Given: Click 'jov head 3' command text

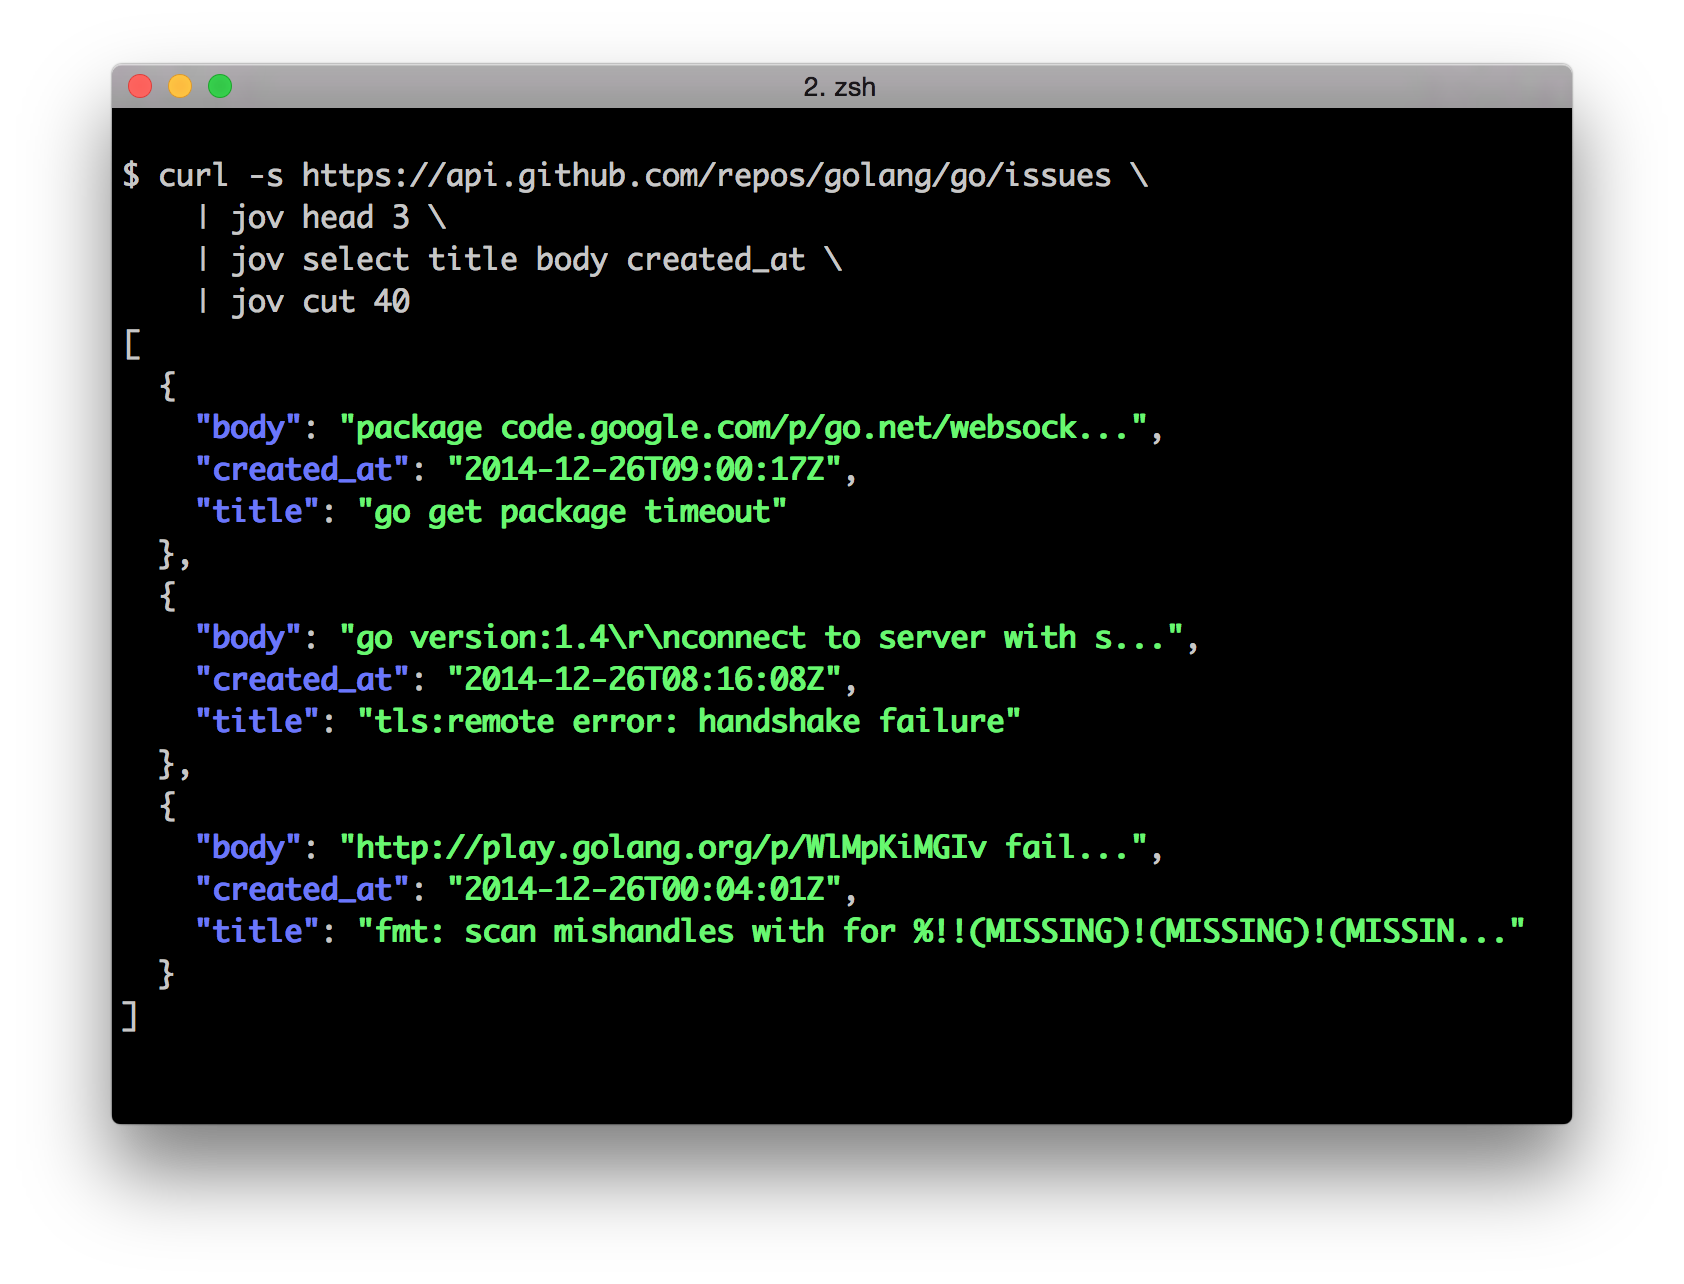Looking at the screenshot, I should (x=320, y=218).
